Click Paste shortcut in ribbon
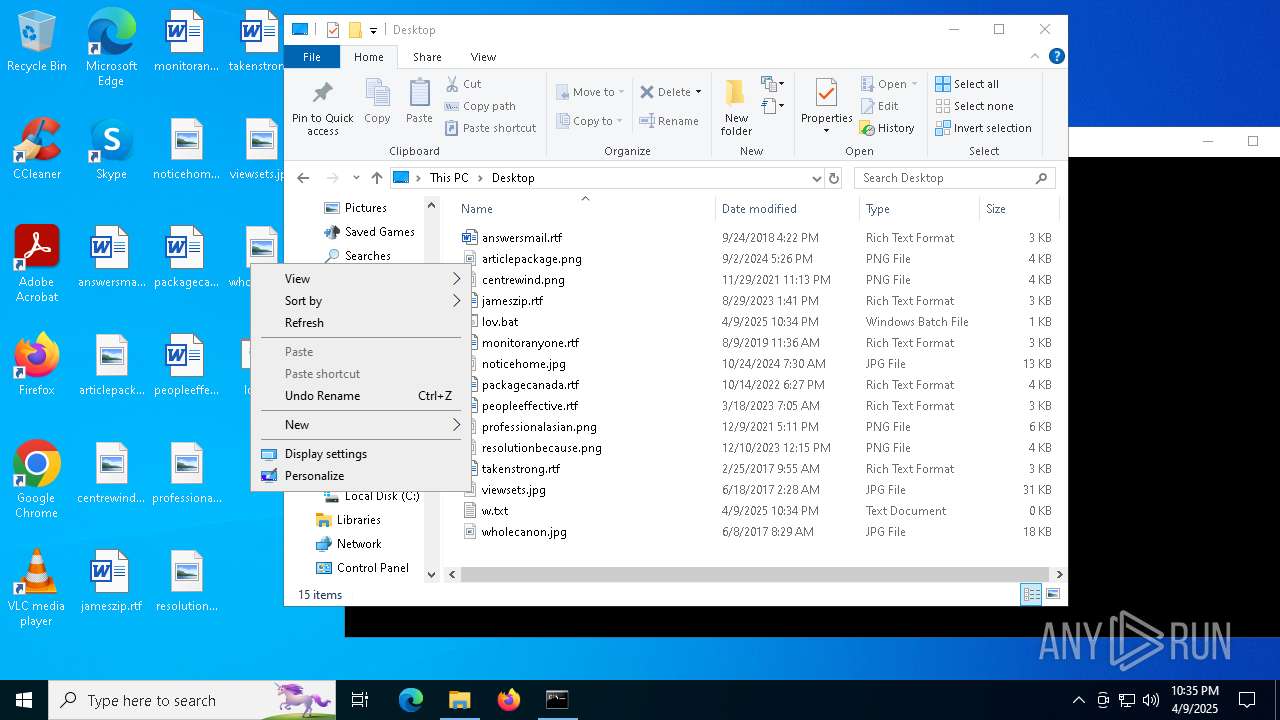Viewport: 1280px width, 720px height. pyautogui.click(x=490, y=128)
